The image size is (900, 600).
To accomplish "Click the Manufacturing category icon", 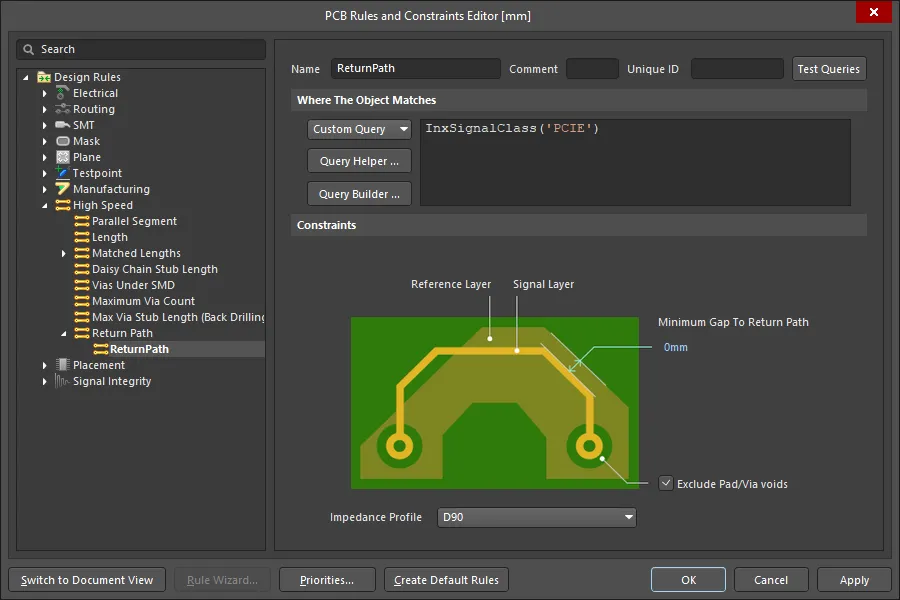I will point(63,189).
